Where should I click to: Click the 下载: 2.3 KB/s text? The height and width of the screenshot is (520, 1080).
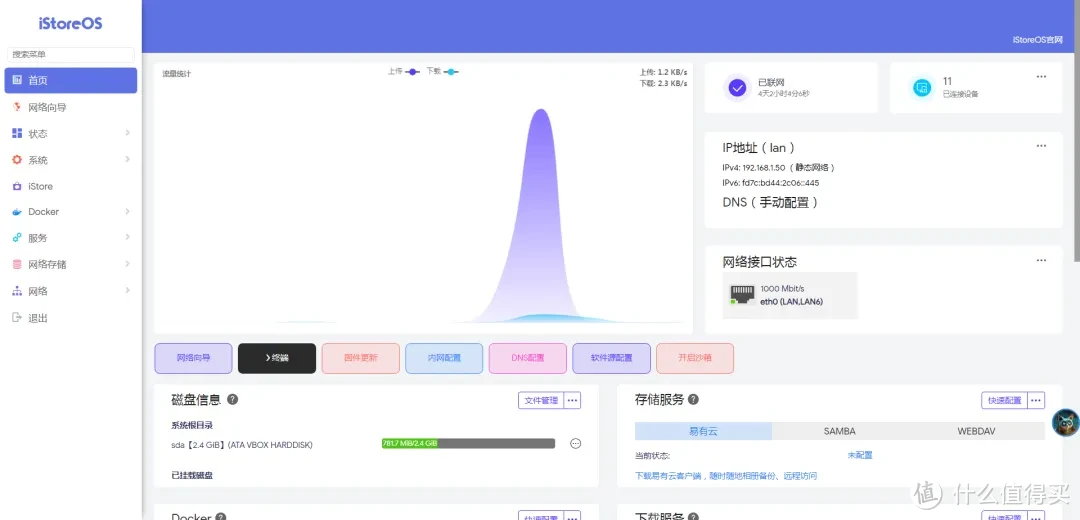[663, 83]
